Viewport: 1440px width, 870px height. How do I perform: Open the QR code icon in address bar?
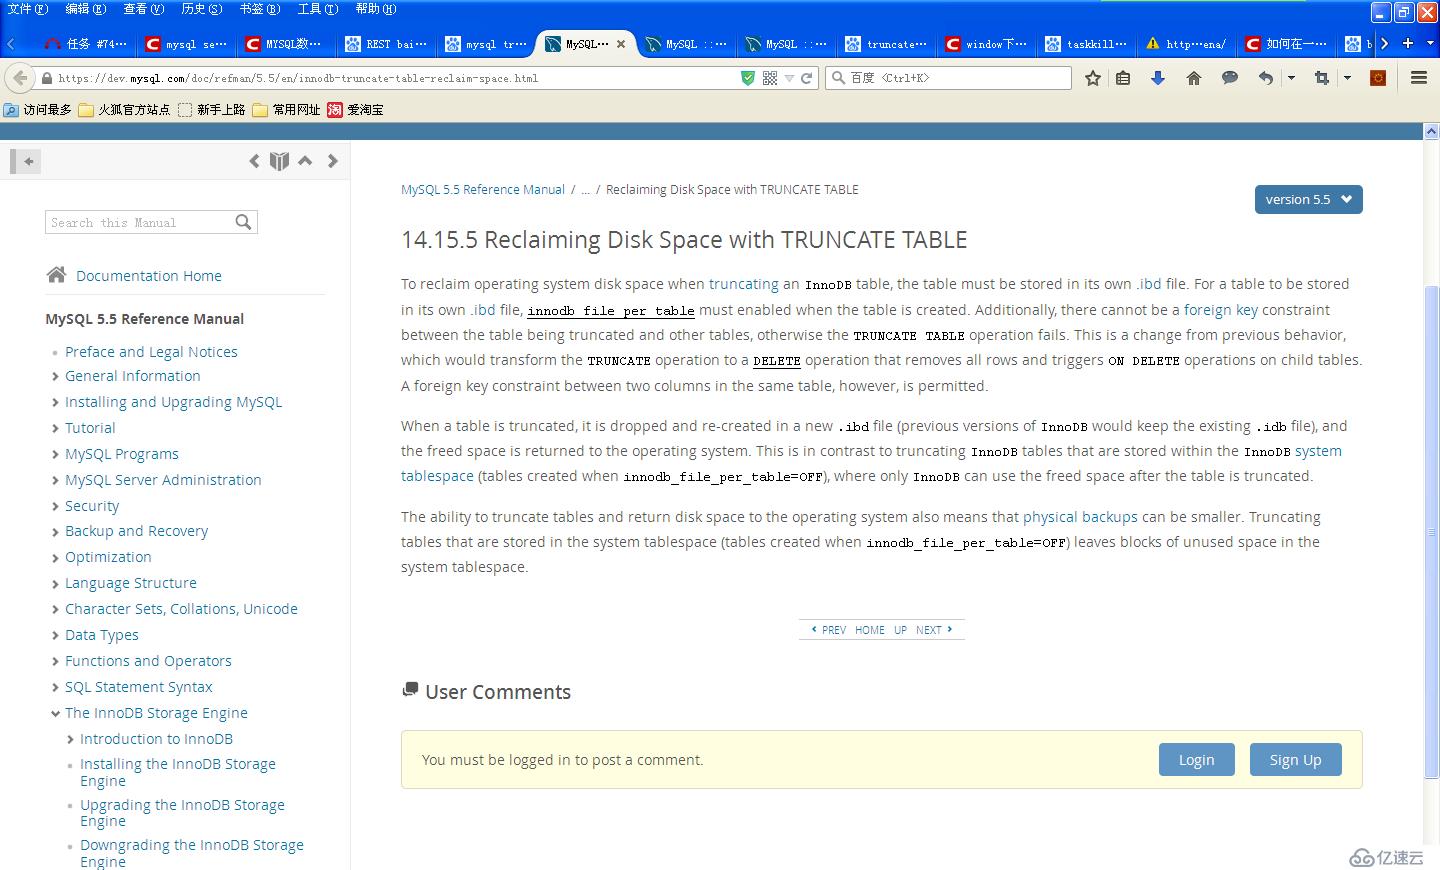[770, 78]
